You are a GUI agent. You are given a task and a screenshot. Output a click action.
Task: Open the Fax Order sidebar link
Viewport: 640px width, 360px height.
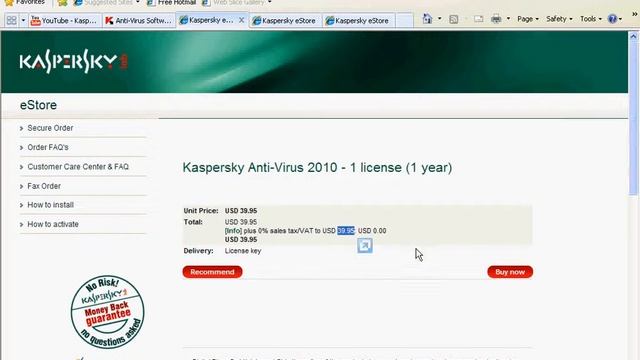pos(44,186)
